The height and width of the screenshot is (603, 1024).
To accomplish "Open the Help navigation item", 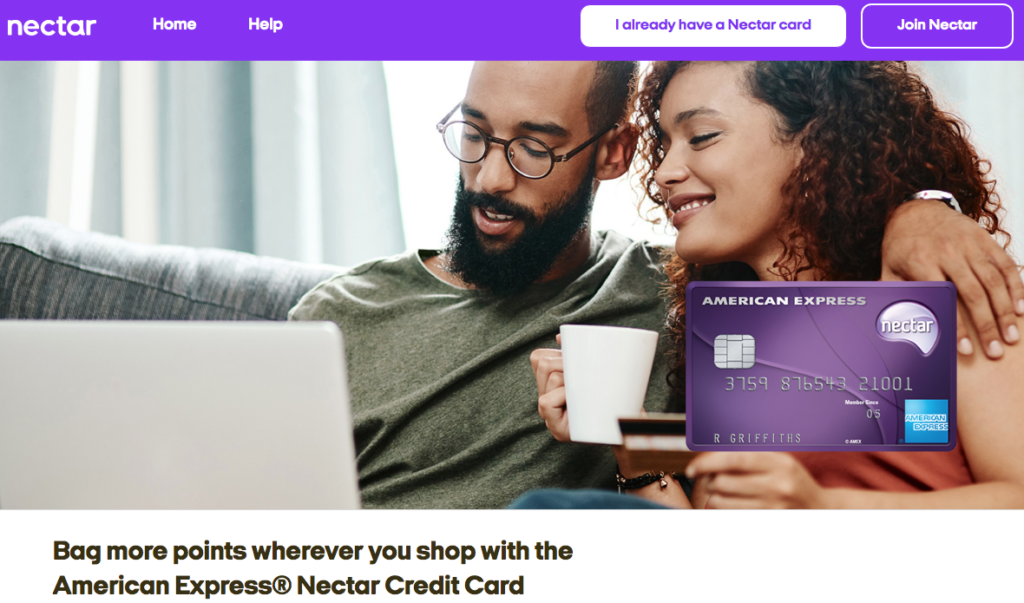I will click(265, 24).
